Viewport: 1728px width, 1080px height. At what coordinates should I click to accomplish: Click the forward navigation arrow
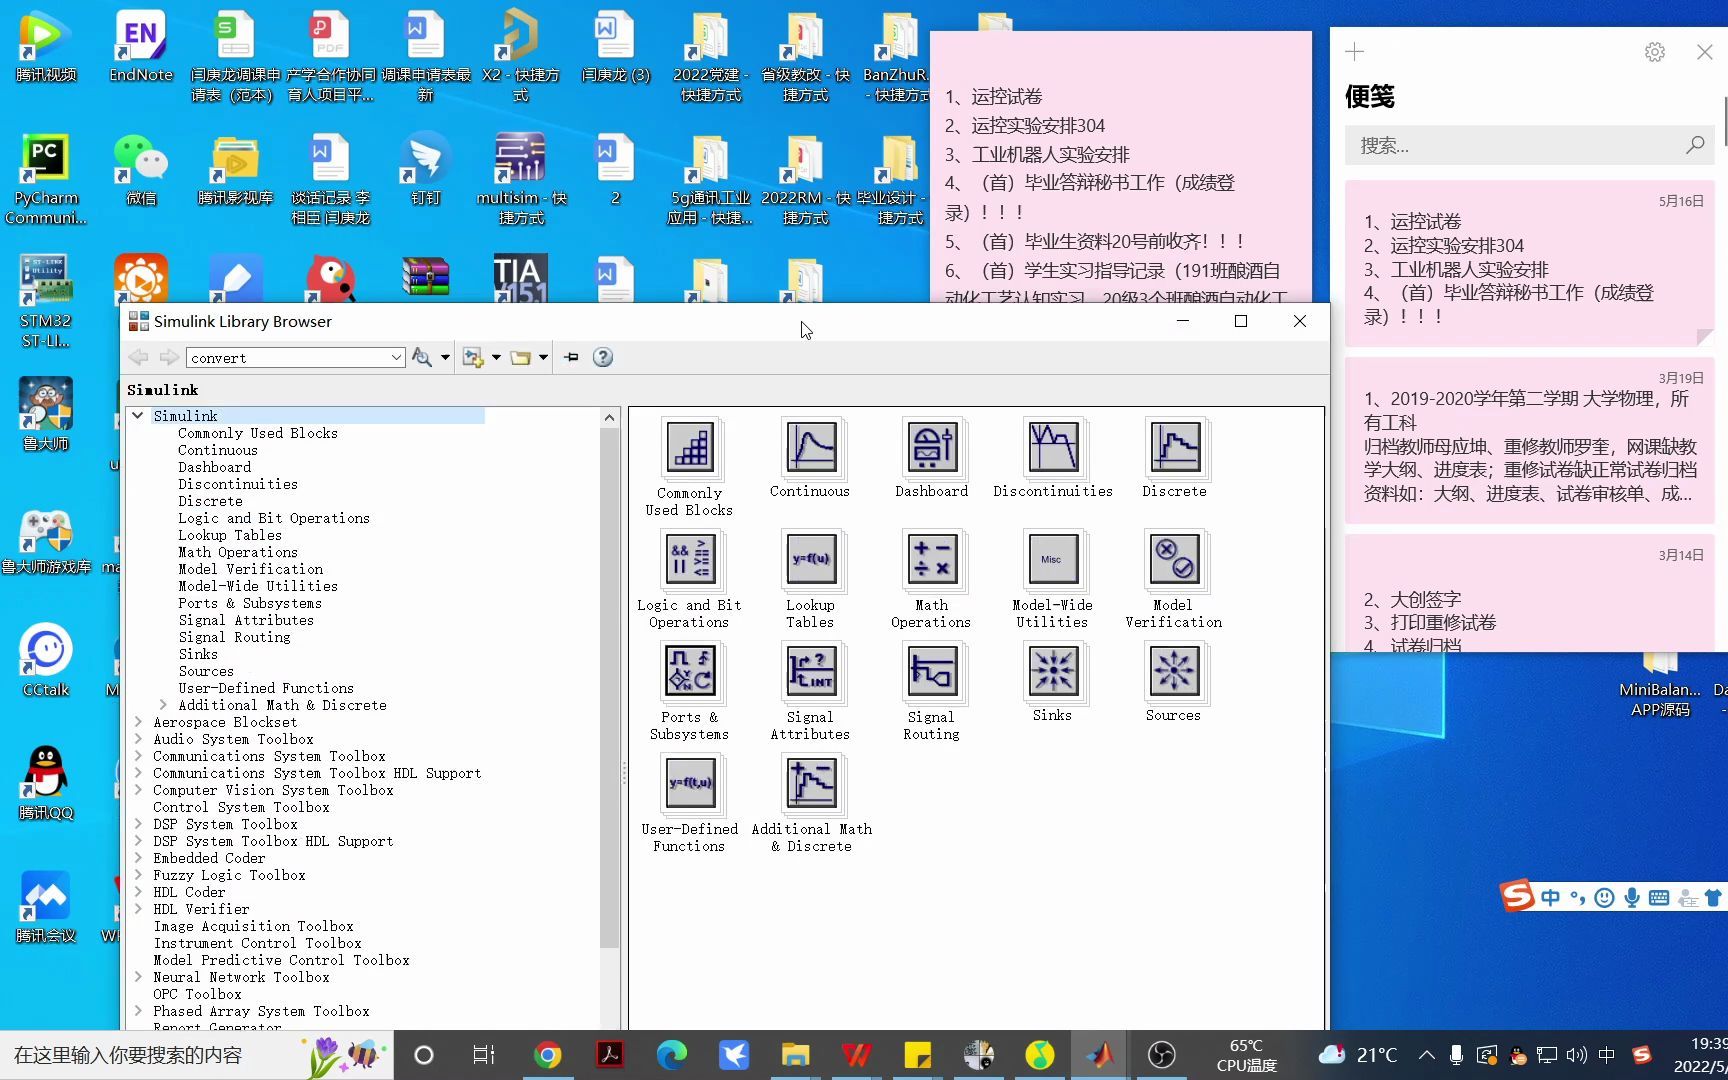click(x=169, y=357)
